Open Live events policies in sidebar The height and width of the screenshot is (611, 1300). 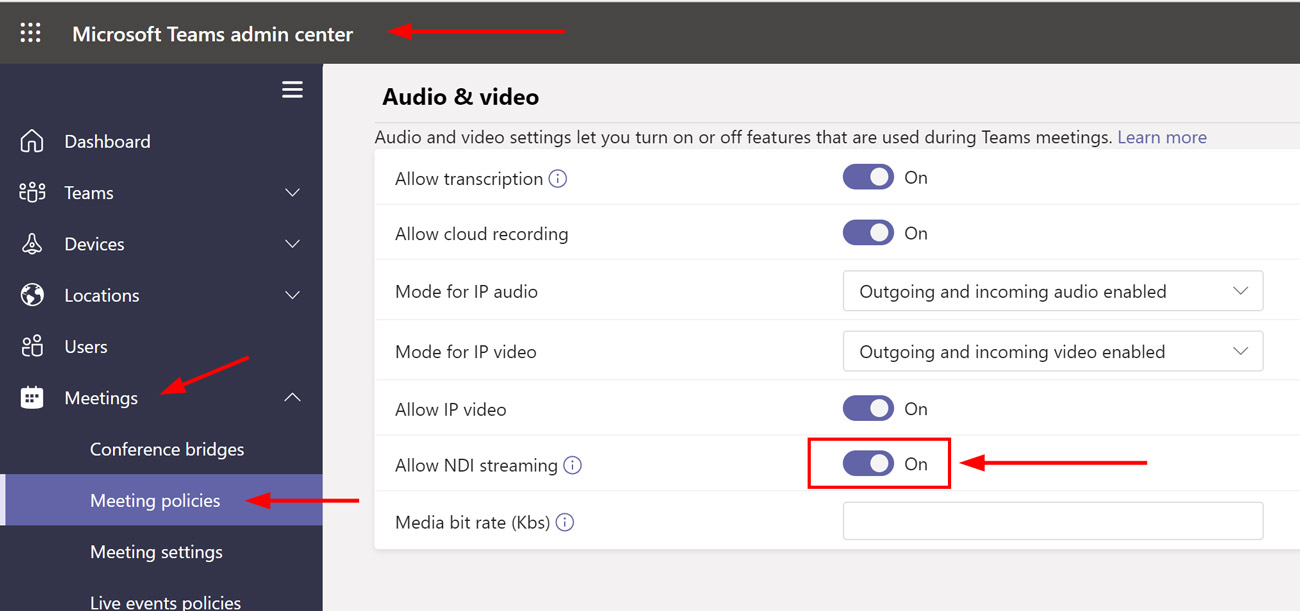[165, 602]
